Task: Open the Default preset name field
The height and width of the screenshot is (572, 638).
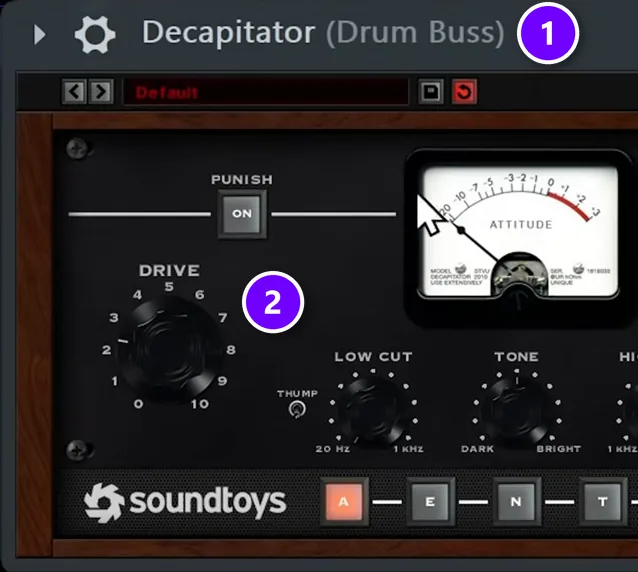Action: pos(266,92)
